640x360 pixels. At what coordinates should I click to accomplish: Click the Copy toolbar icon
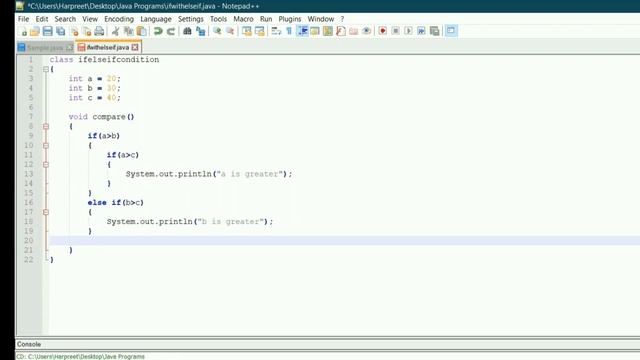pyautogui.click(x=129, y=31)
